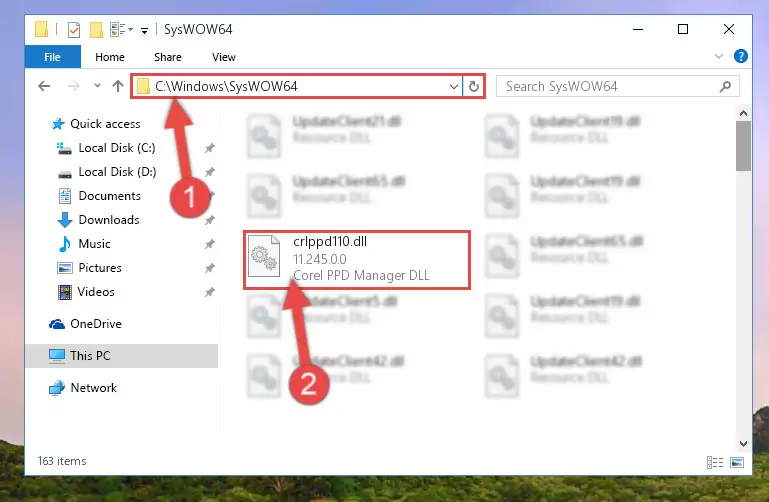This screenshot has height=502, width=769.
Task: Go forward with the right arrow button
Action: coord(74,86)
